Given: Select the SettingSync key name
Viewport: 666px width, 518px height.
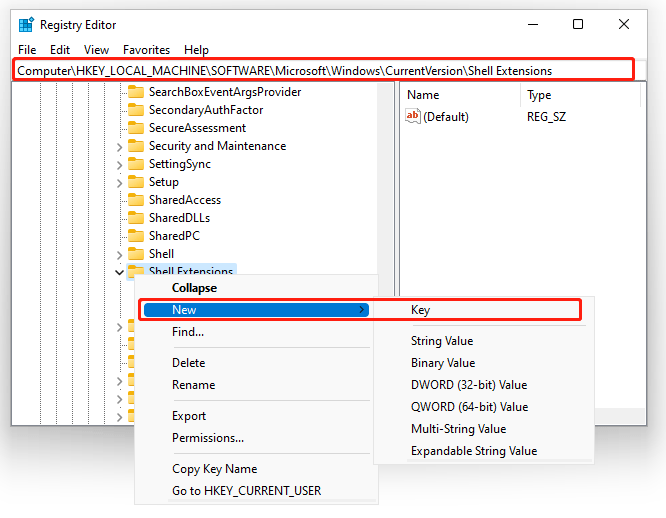Looking at the screenshot, I should pyautogui.click(x=180, y=164).
